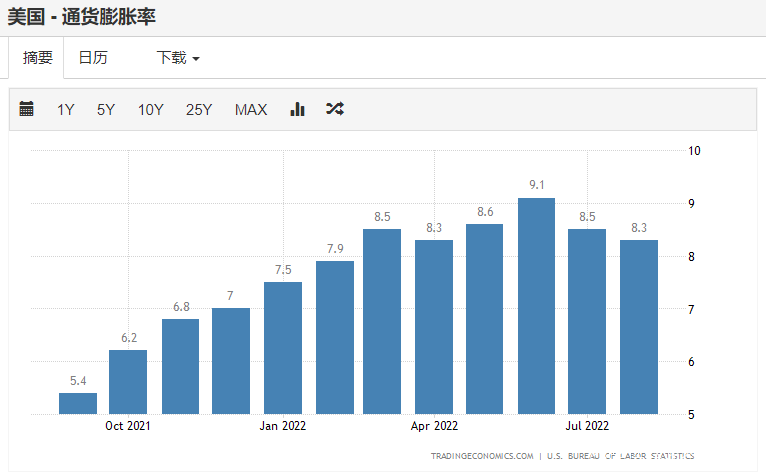Click the 5.4 bar at chart start
This screenshot has height=474, width=766.
point(78,403)
